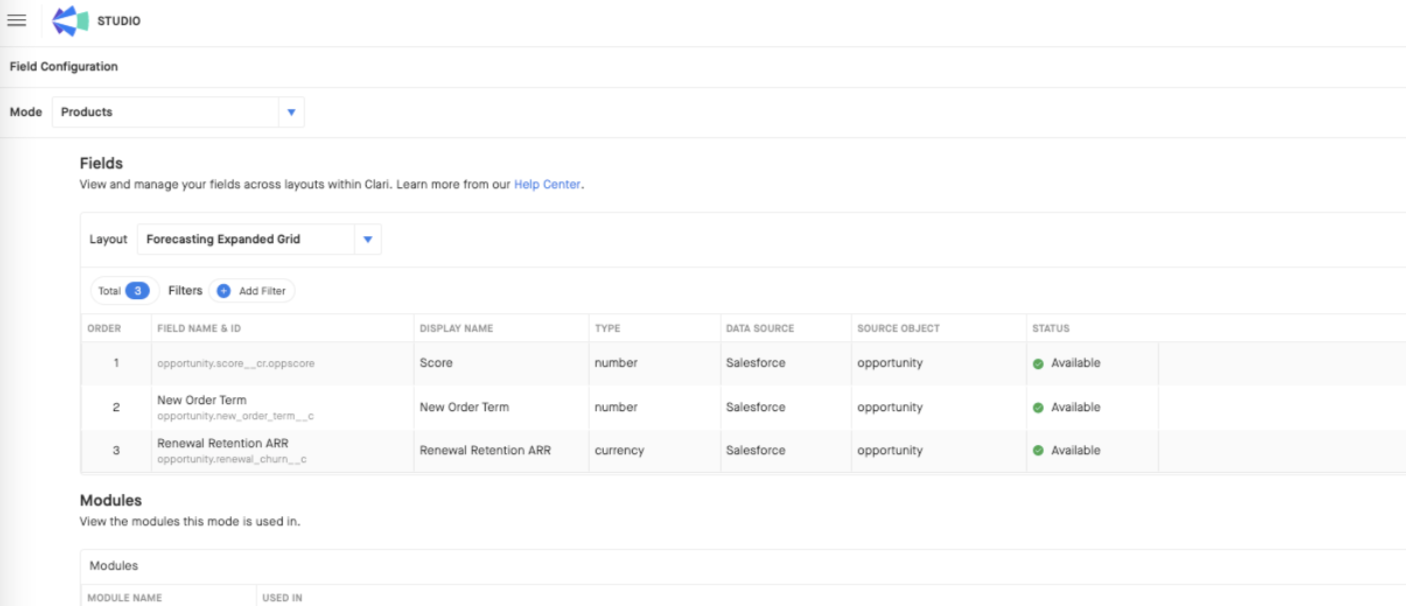Image resolution: width=1406 pixels, height=606 pixels.
Task: Sort by FIELD NAME & ID column header
Action: click(x=199, y=328)
